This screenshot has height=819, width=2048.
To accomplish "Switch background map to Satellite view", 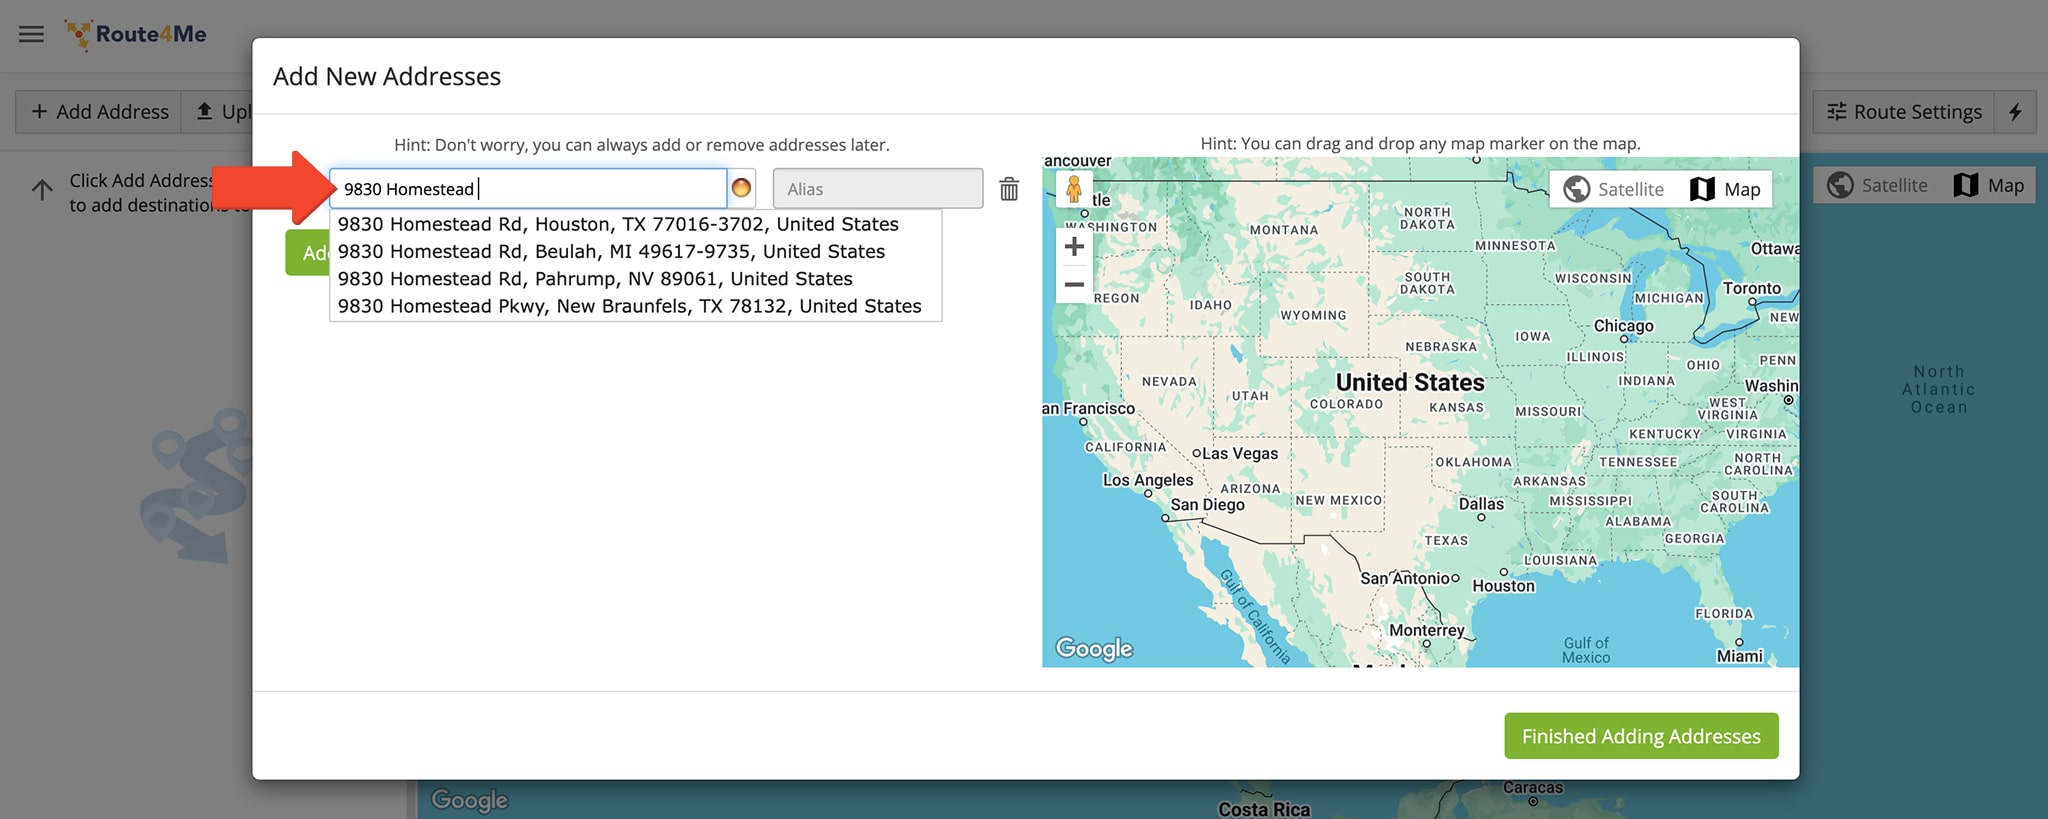I will coord(1878,185).
